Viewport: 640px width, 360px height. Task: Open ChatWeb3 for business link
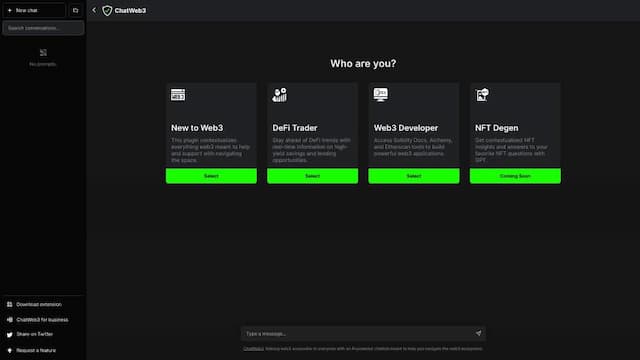click(42, 320)
